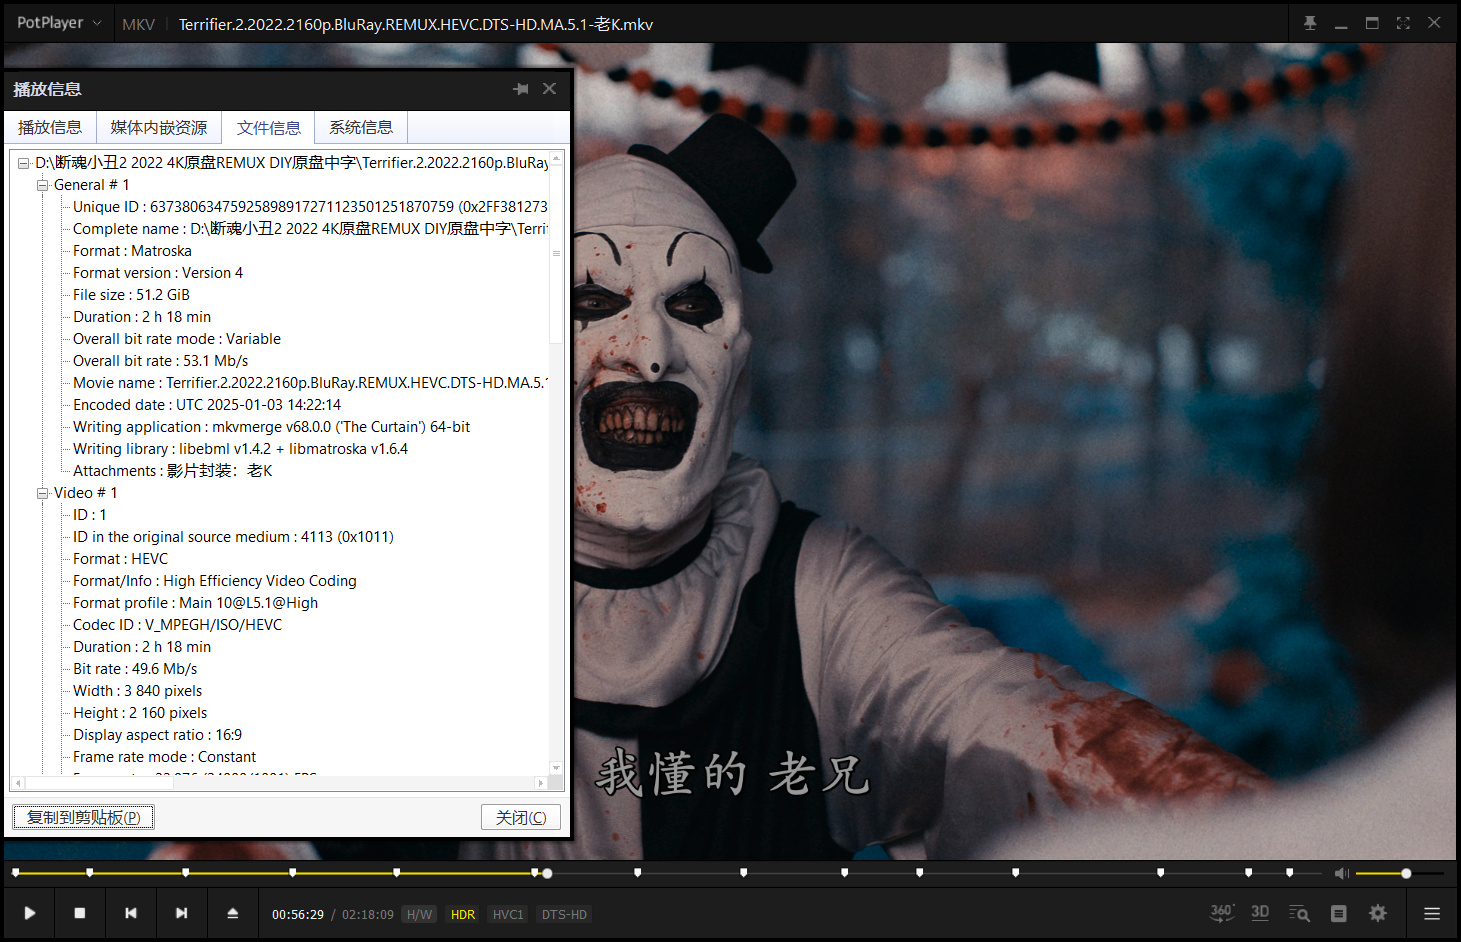Toggle 3D video mode
The image size is (1461, 942).
(1260, 913)
